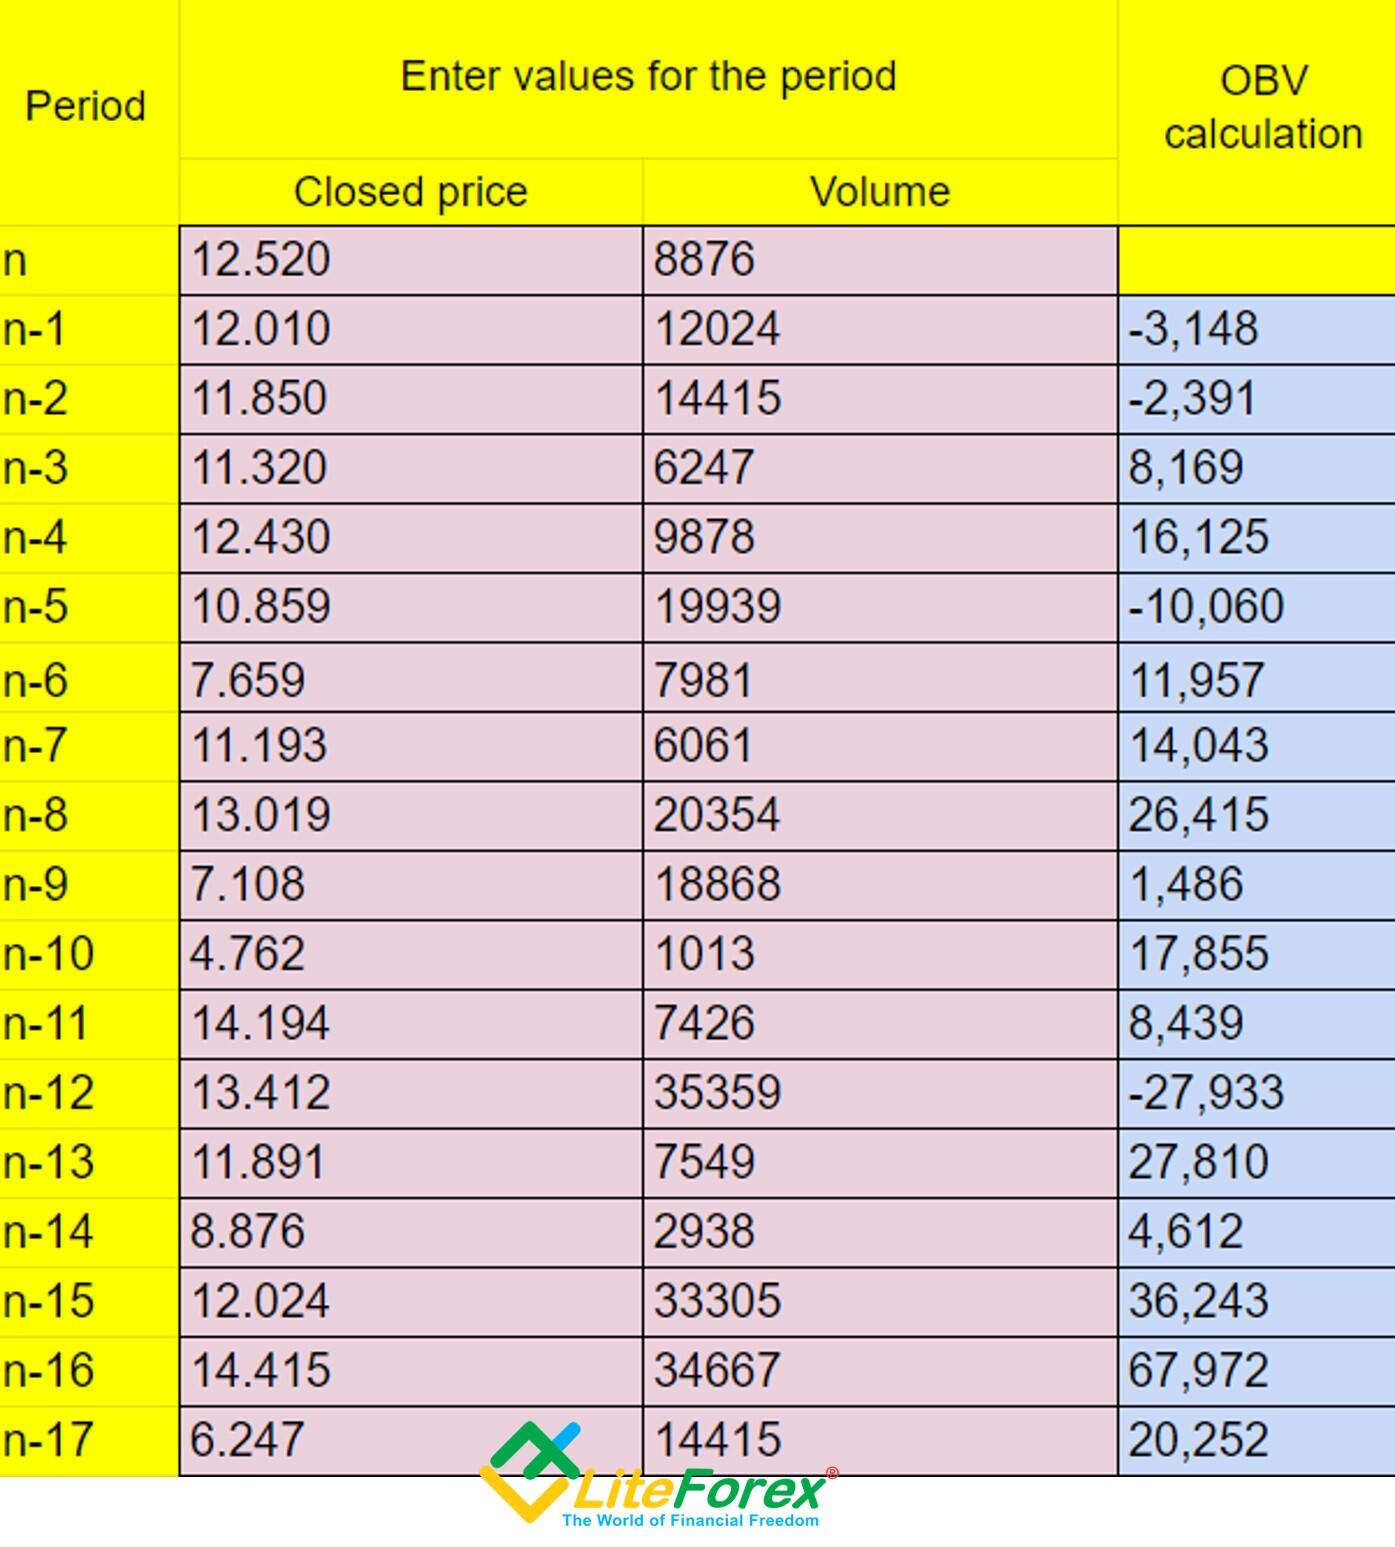Select the Closed price subheader
1395x1547 pixels.
(411, 192)
